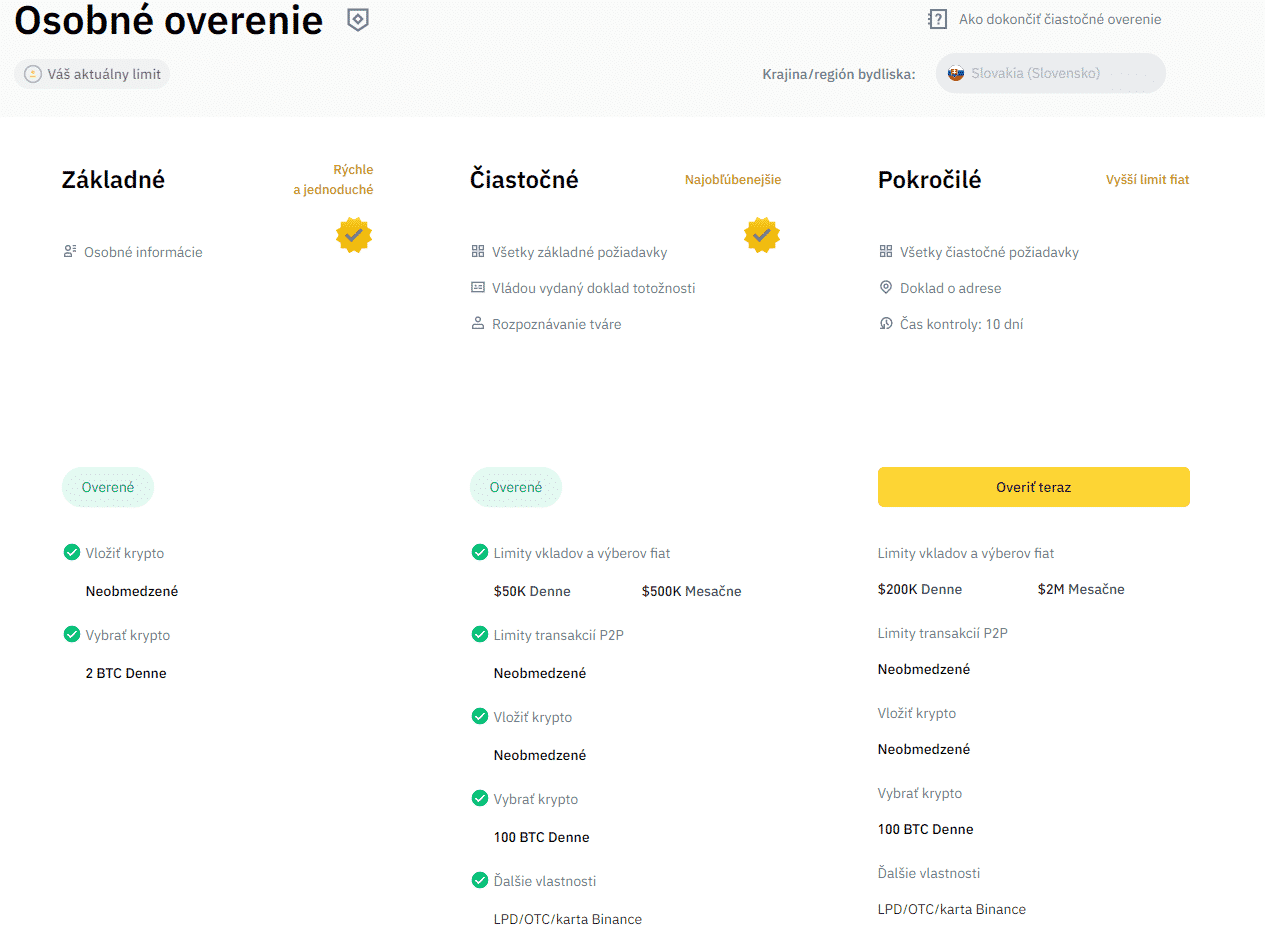The height and width of the screenshot is (936, 1265).
Task: Click the clock icon next to Čas kontroly
Action: pos(886,324)
